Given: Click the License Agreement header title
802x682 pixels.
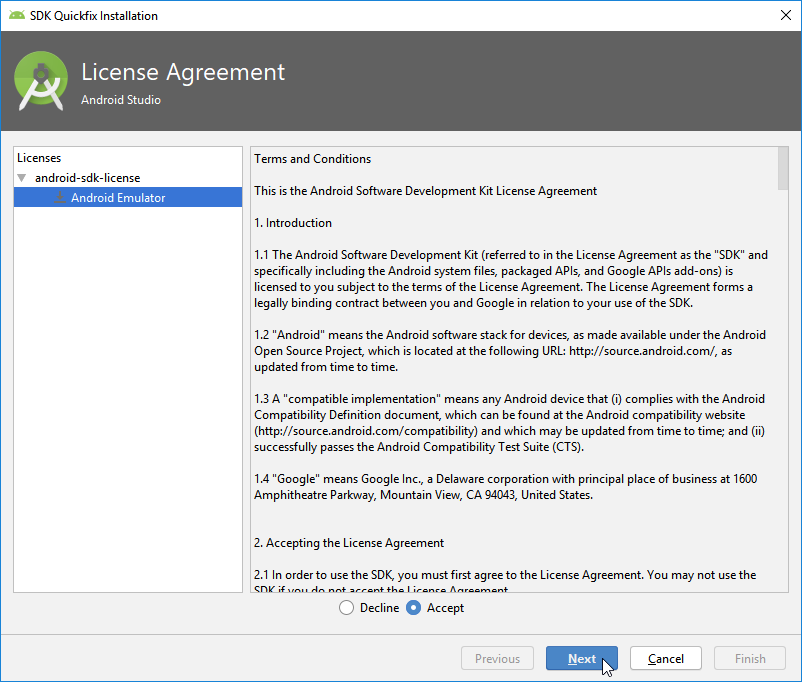Looking at the screenshot, I should pos(183,73).
